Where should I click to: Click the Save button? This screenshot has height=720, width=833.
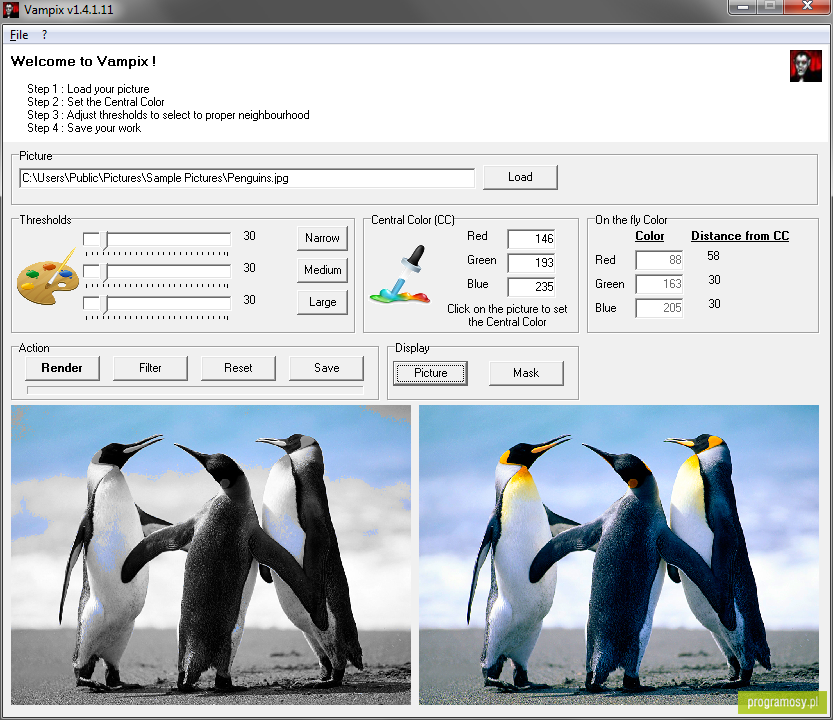point(326,368)
